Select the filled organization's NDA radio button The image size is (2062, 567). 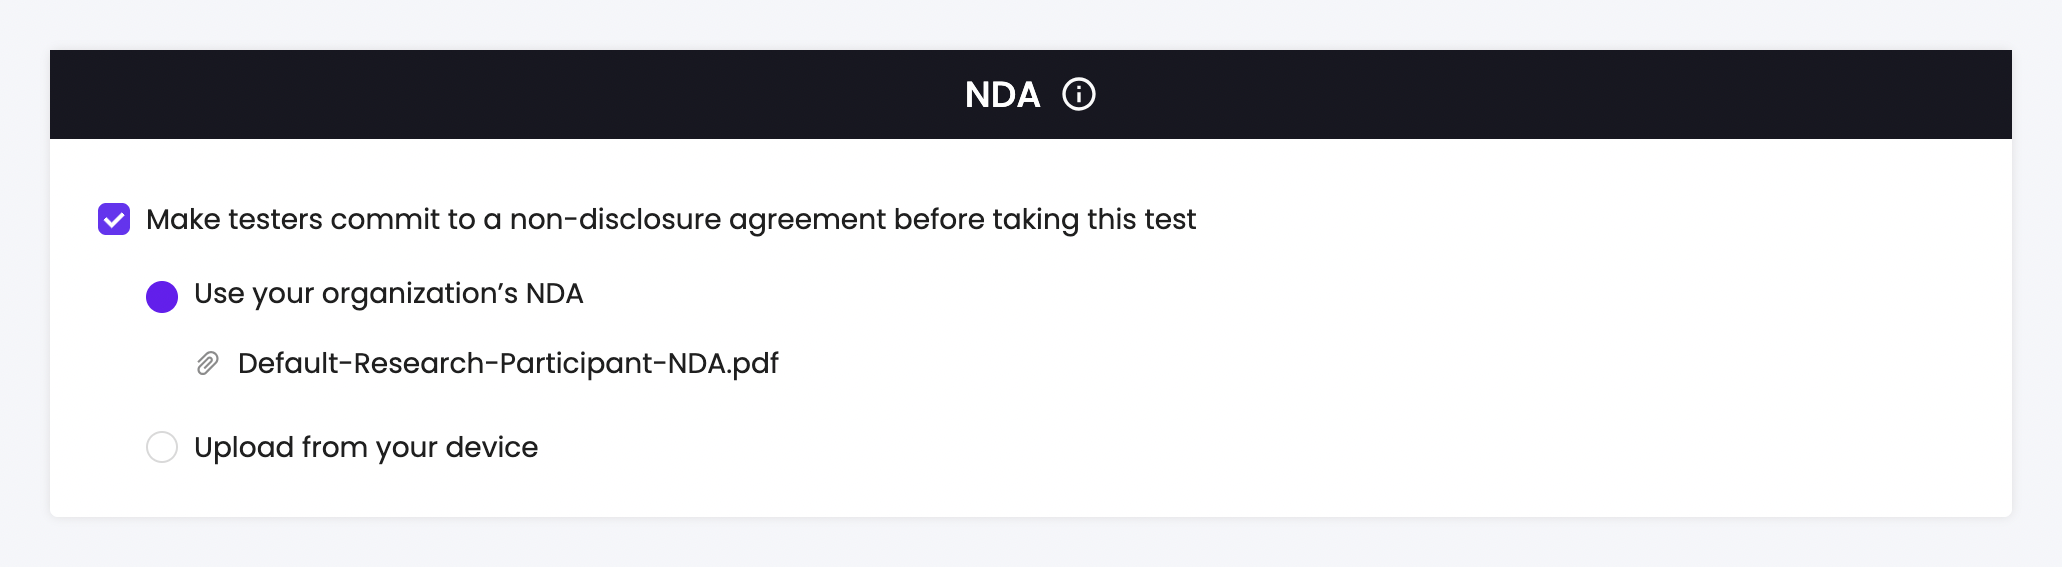(162, 297)
